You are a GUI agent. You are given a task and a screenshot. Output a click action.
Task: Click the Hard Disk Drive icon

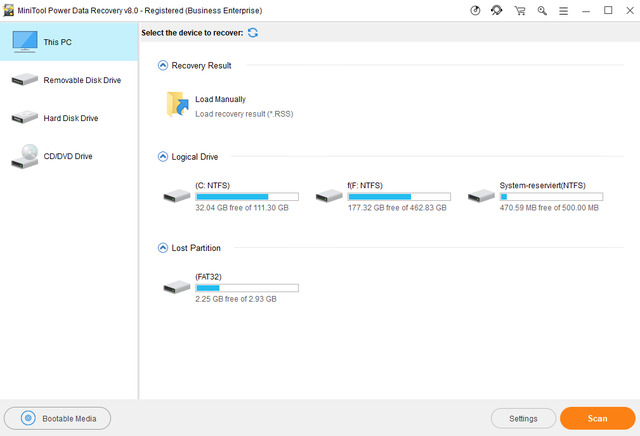point(24,117)
